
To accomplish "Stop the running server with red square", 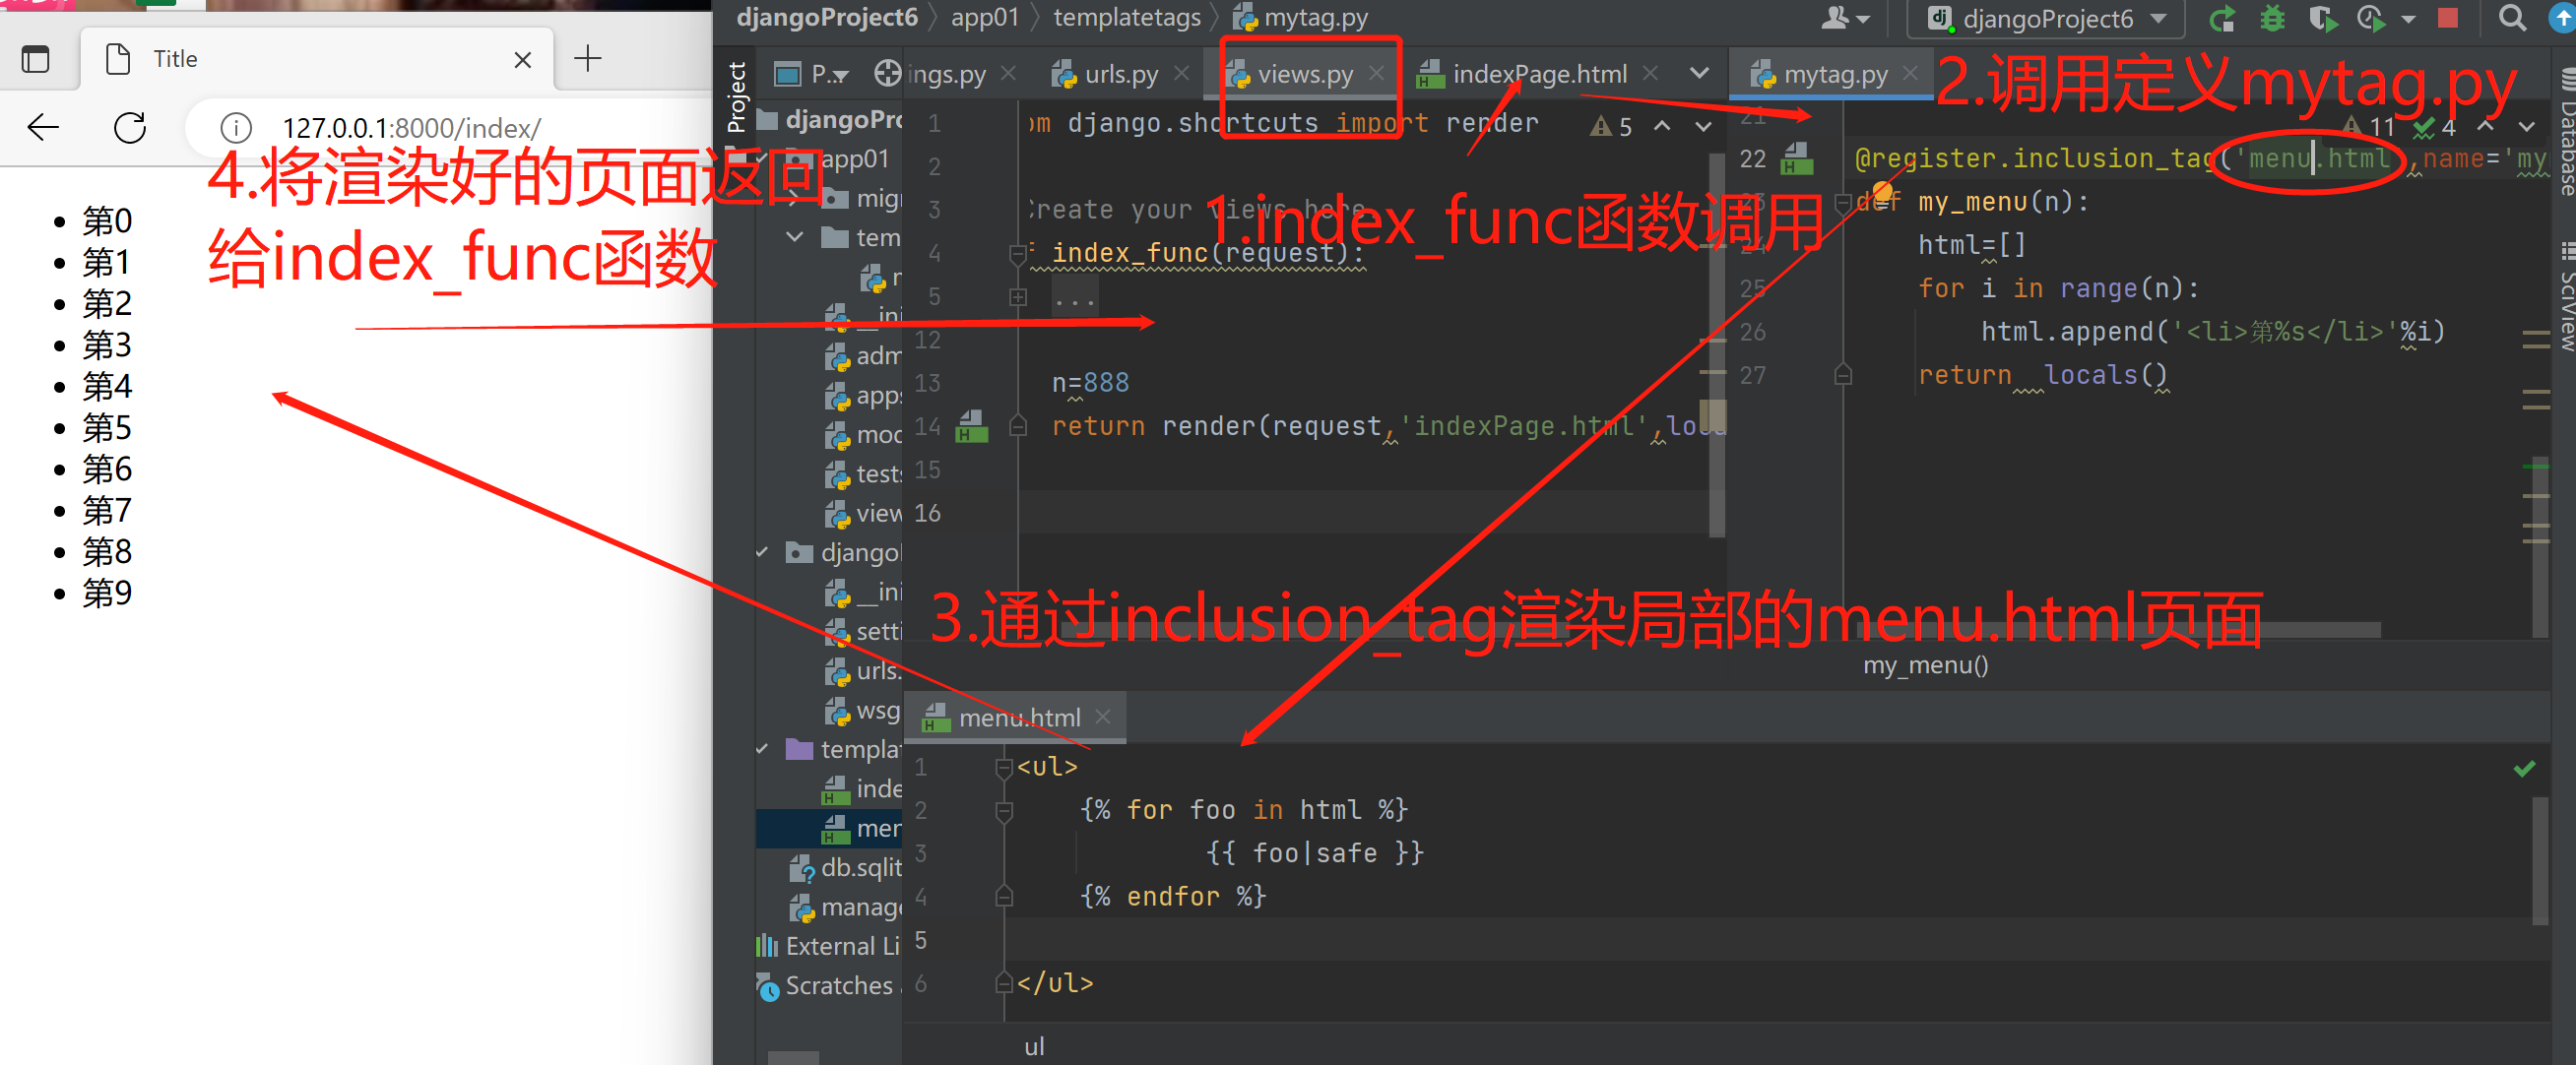I will point(2448,19).
